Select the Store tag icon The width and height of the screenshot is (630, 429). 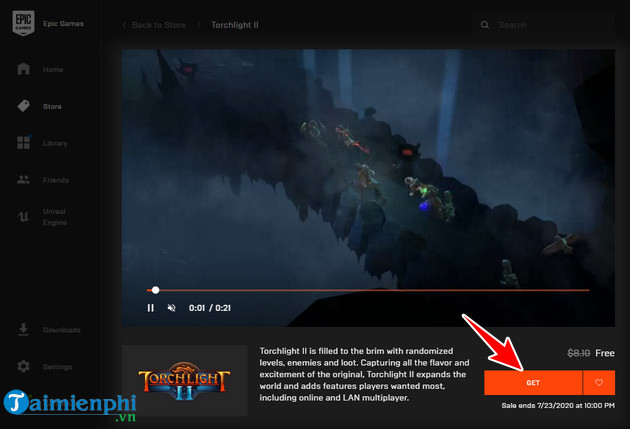click(x=23, y=106)
